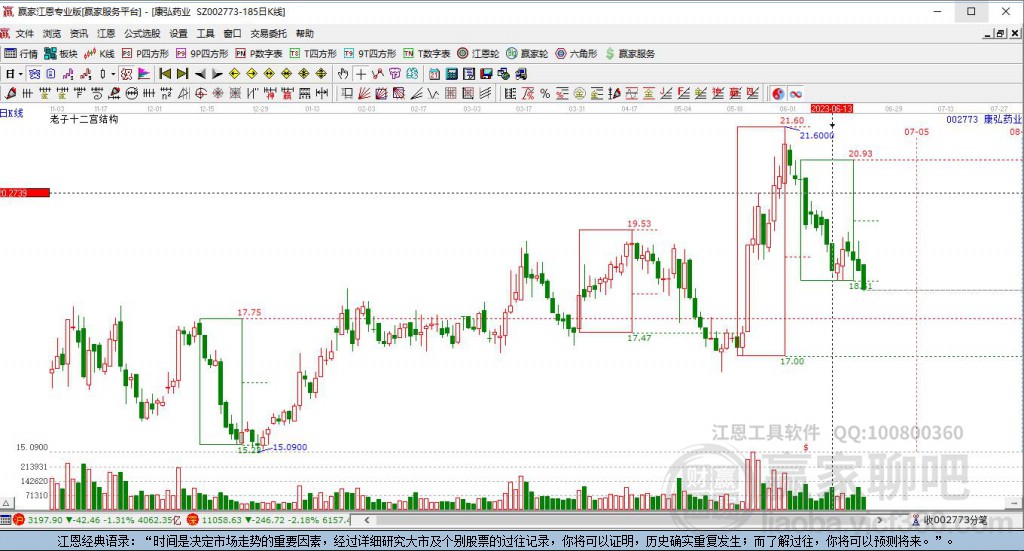This screenshot has width=1024, height=551.
Task: Open the 日 period dropdown
Action: coord(13,74)
